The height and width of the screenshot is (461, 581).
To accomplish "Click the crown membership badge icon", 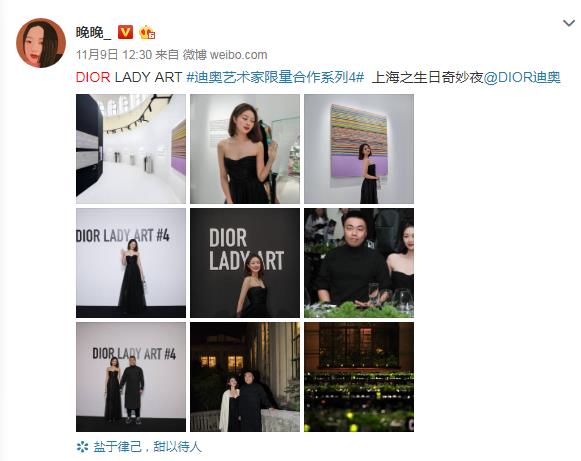I will (x=147, y=33).
